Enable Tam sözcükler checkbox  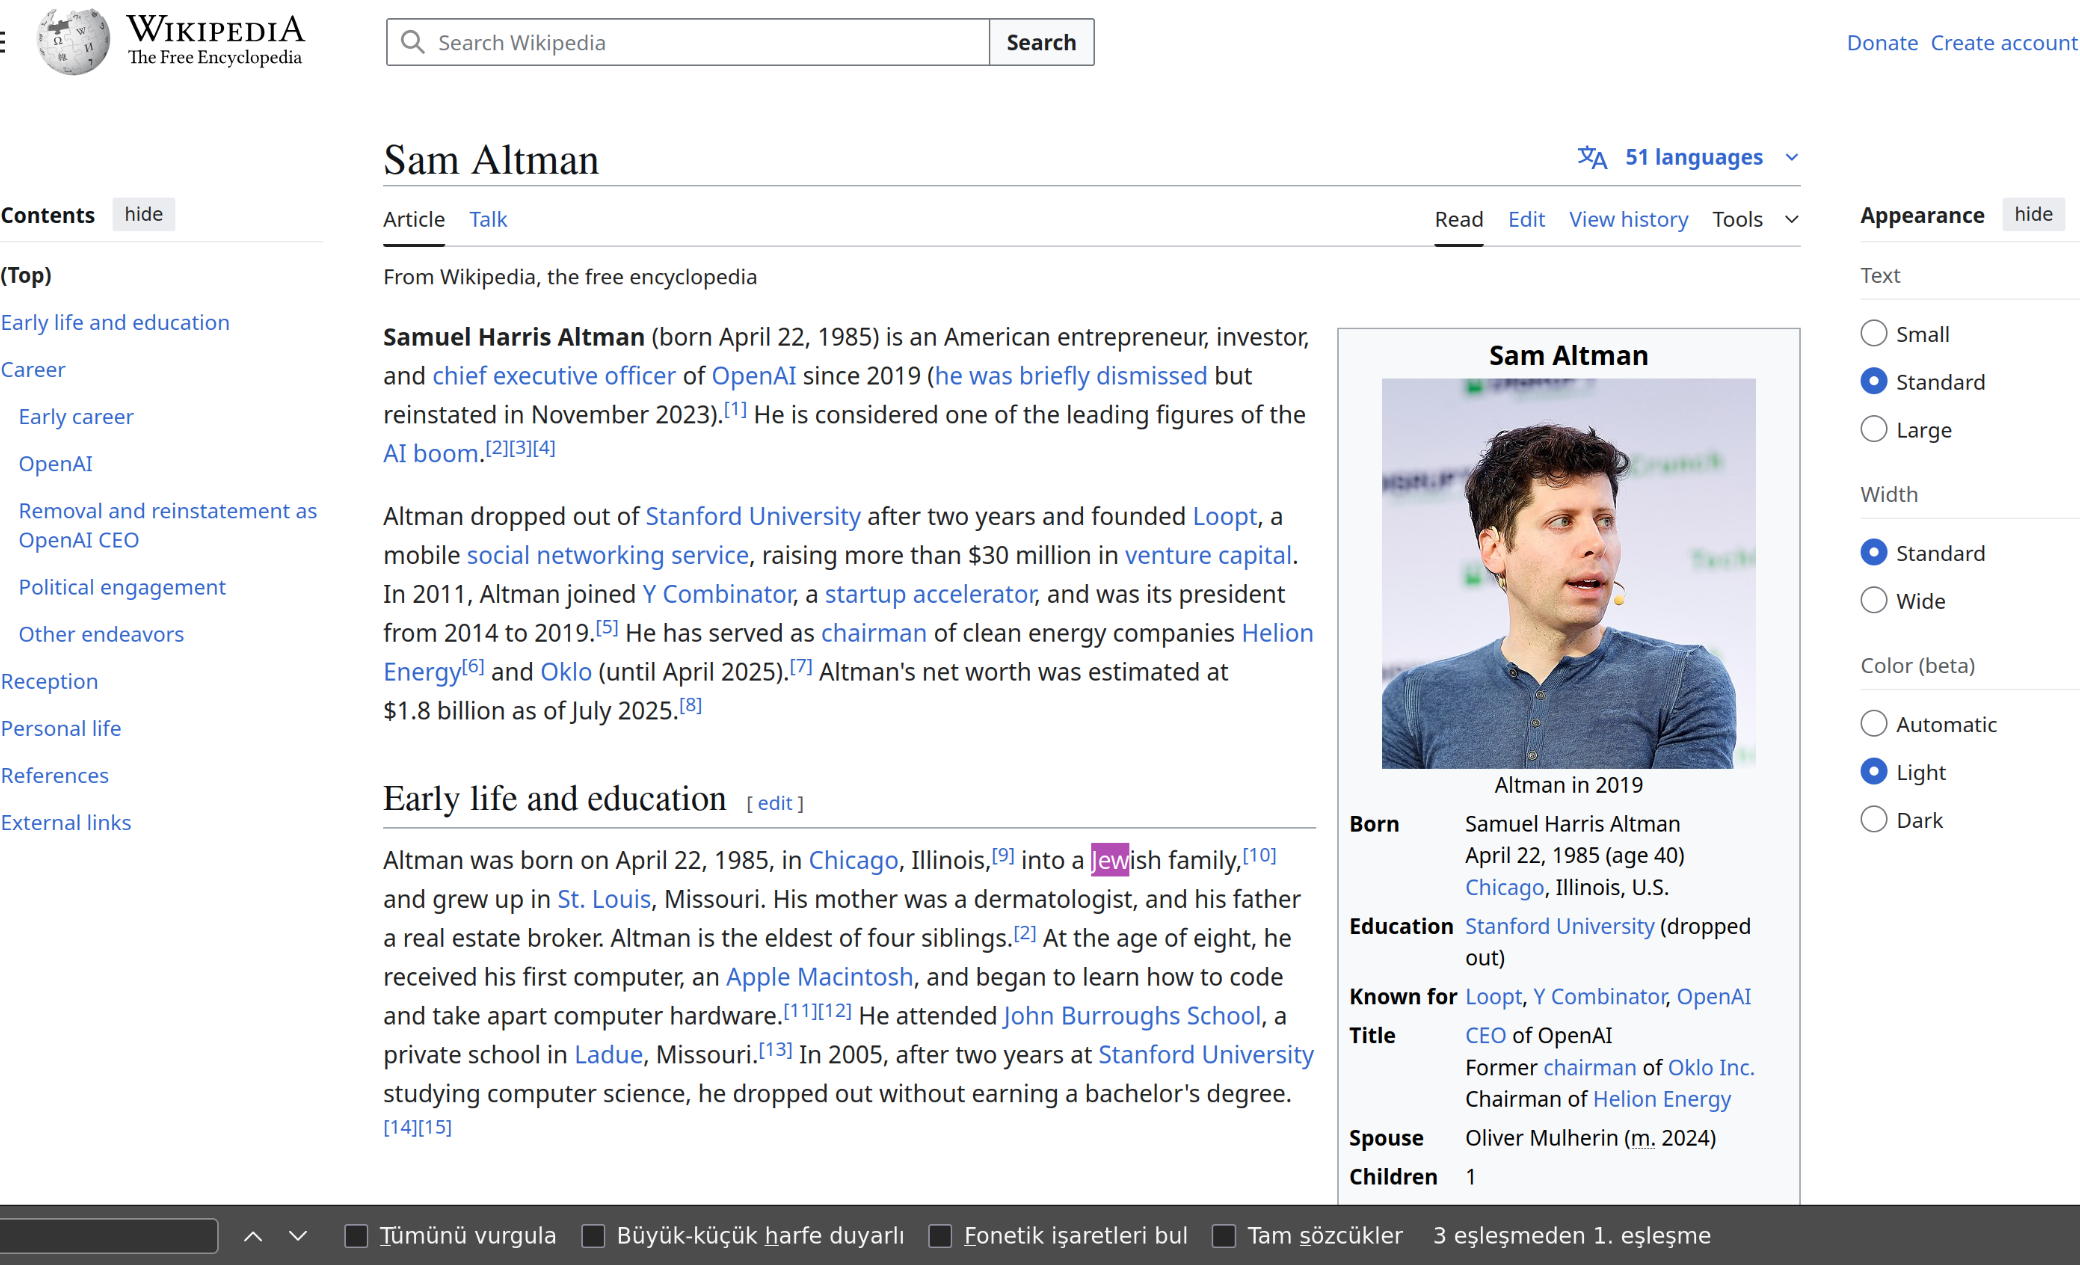pos(1224,1236)
